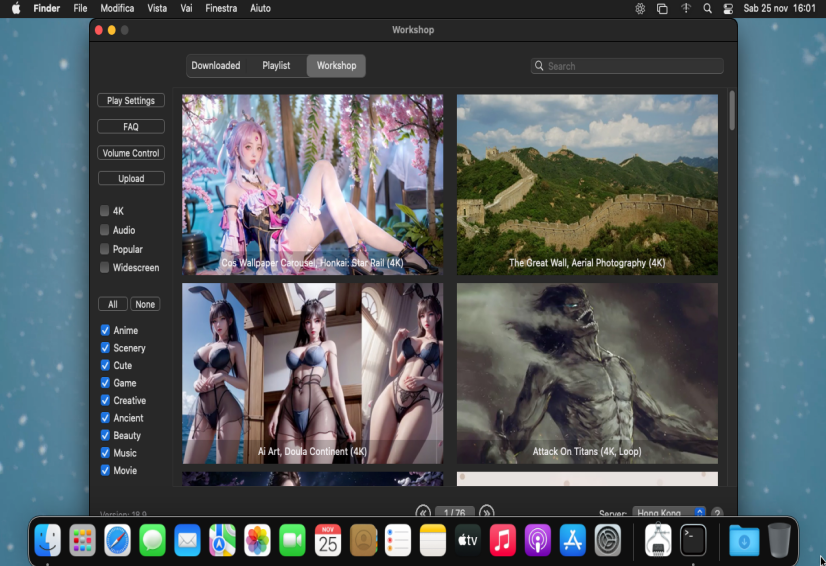Open the Finestra menu
The height and width of the screenshot is (566, 826).
[221, 8]
